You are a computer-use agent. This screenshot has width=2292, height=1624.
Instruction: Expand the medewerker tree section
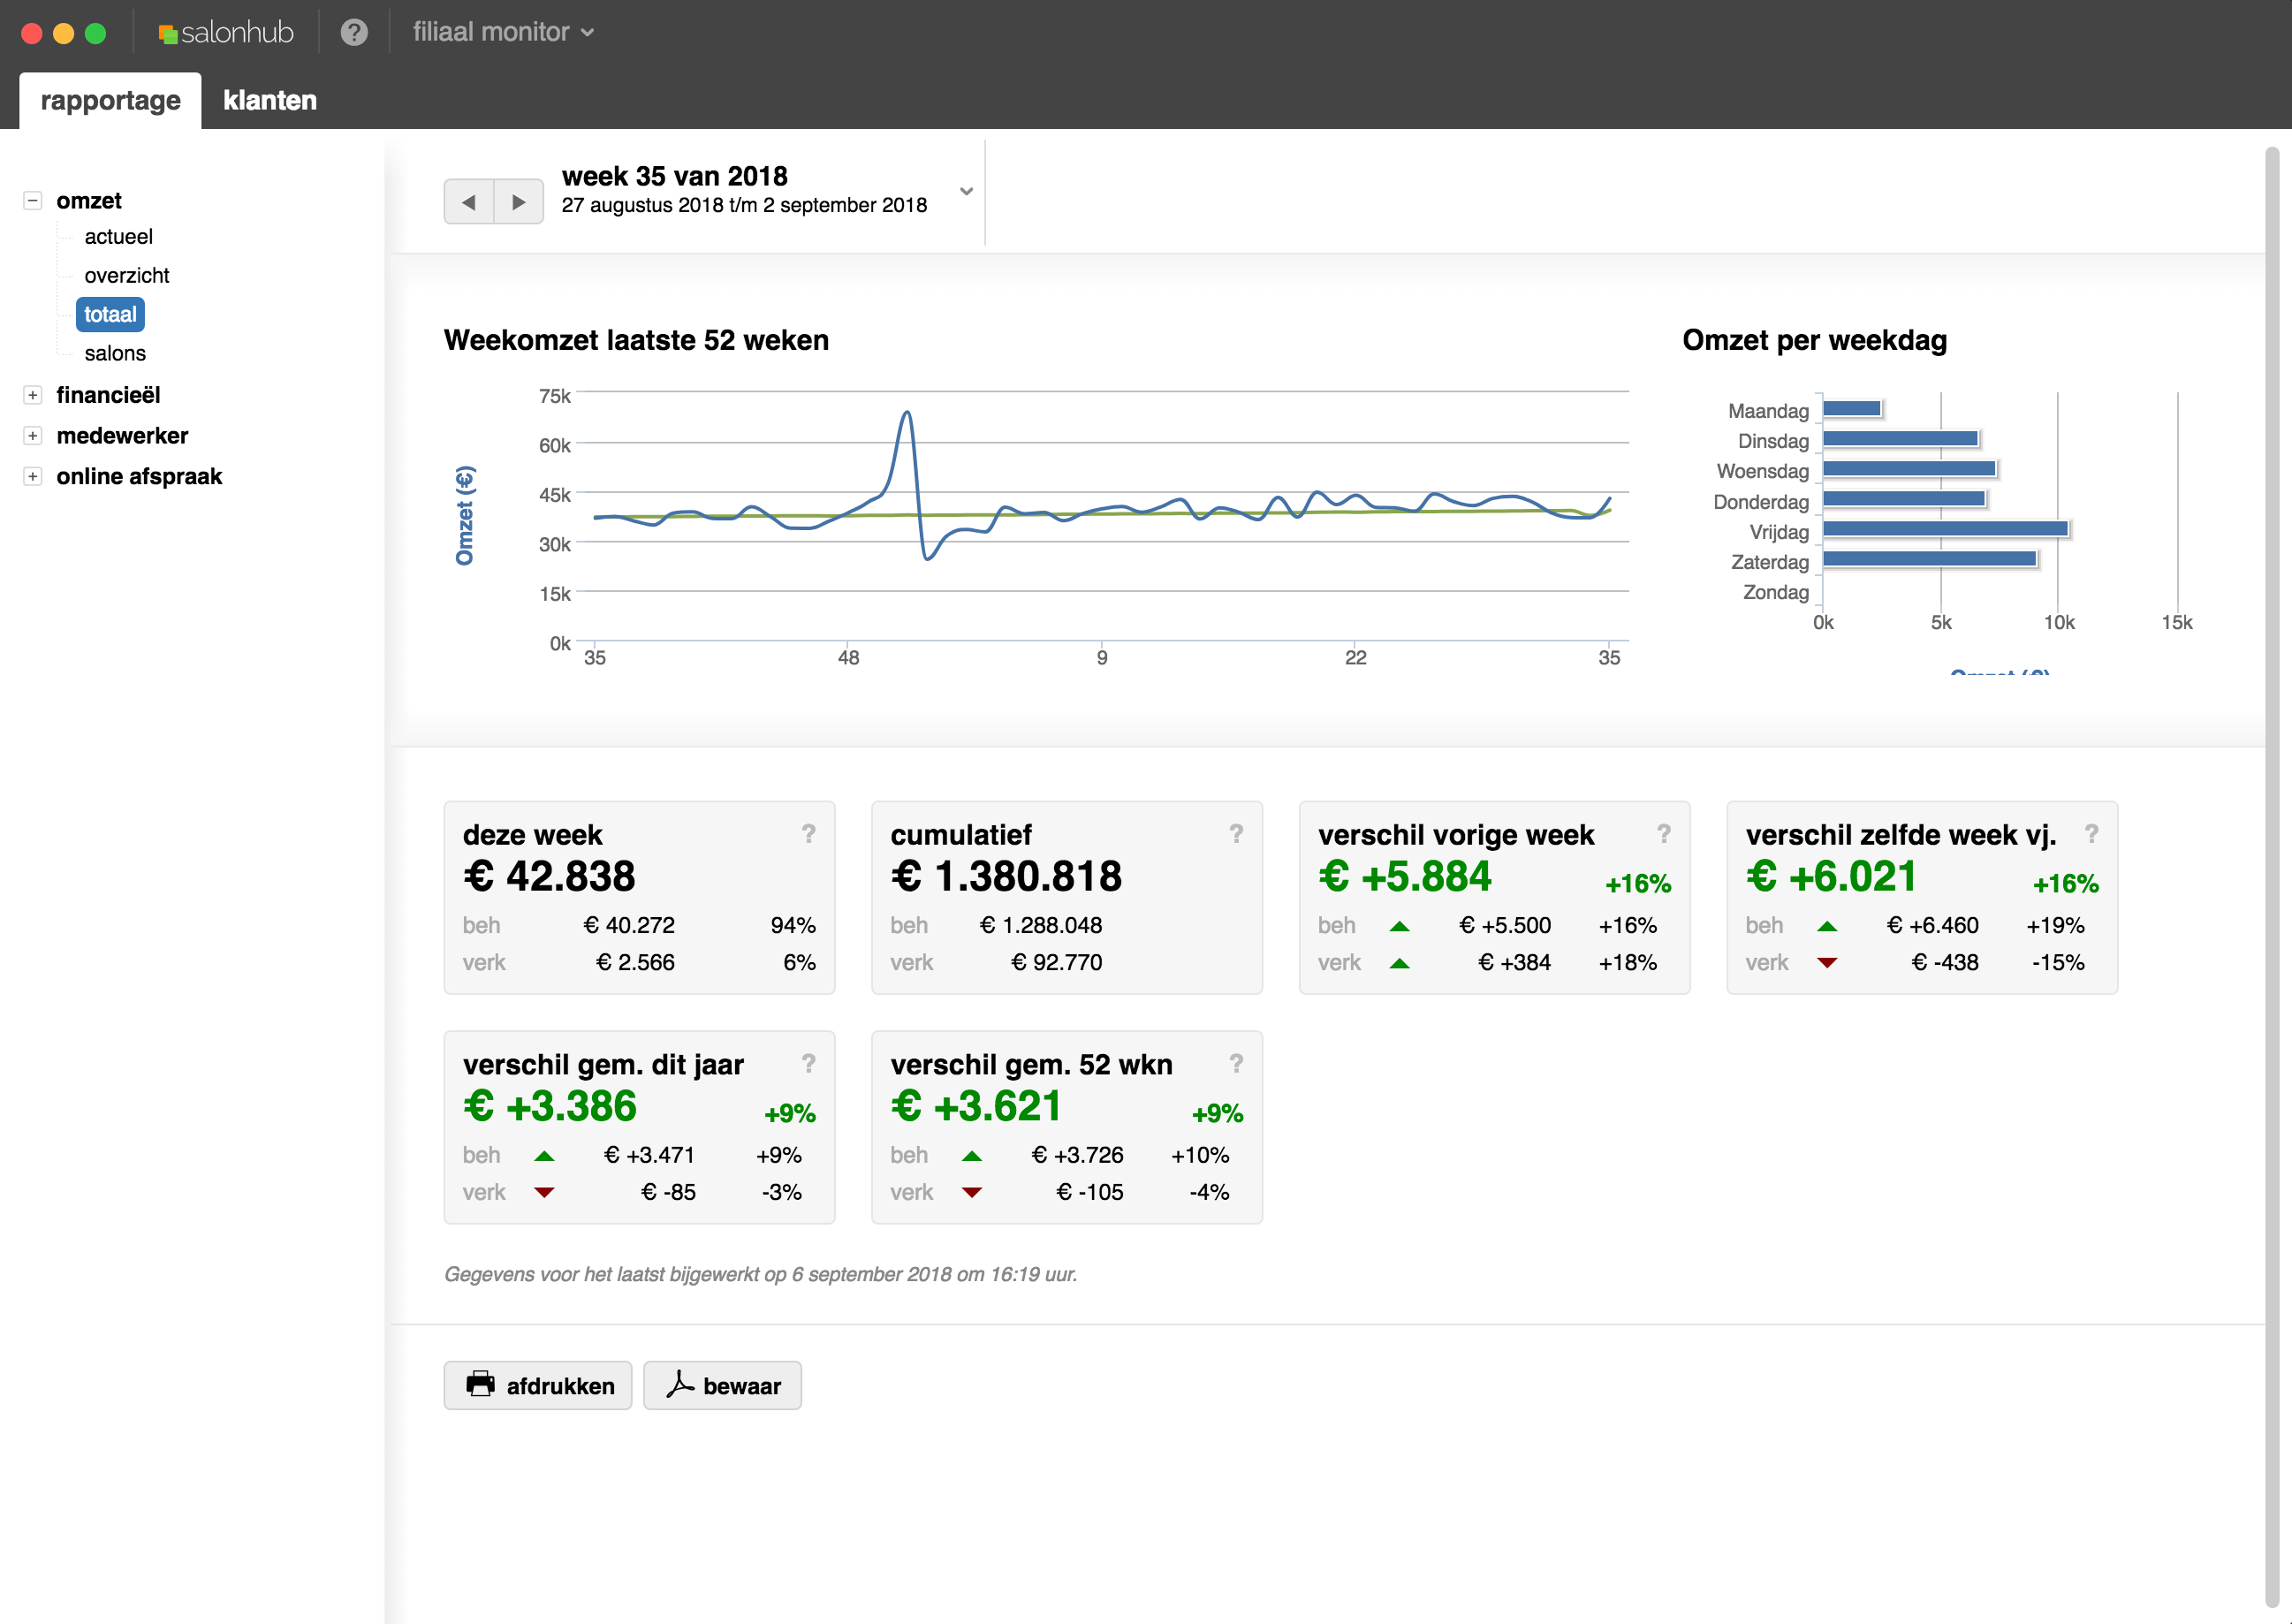pos(33,436)
